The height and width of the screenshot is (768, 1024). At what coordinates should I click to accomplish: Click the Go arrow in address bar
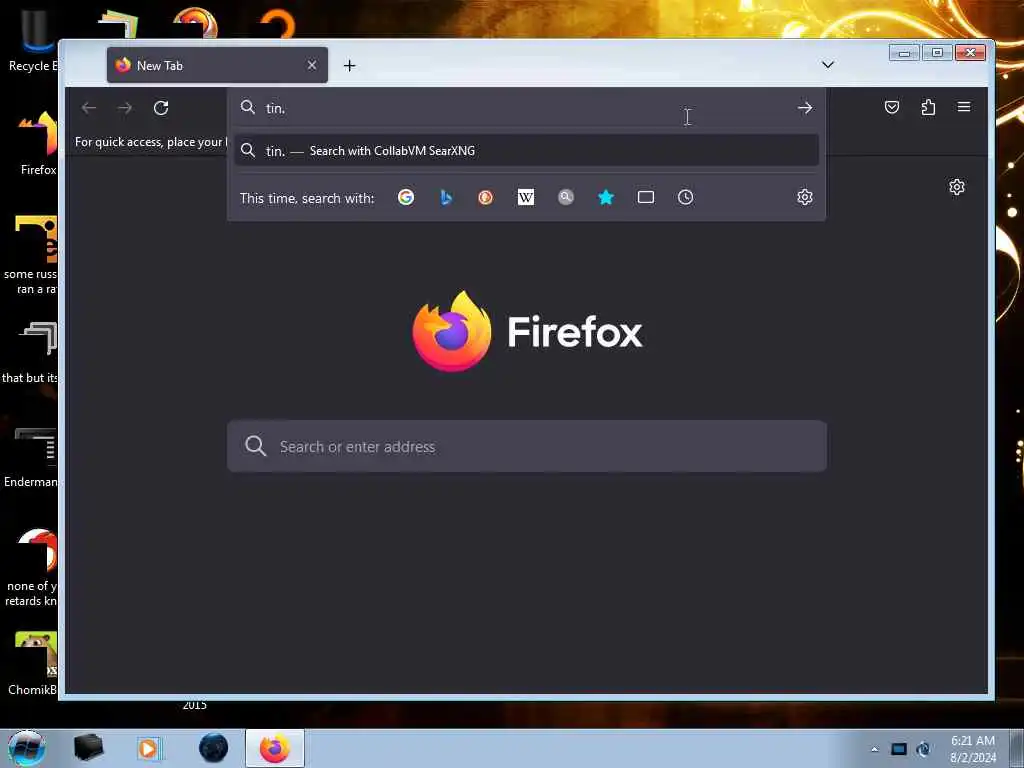tap(805, 108)
